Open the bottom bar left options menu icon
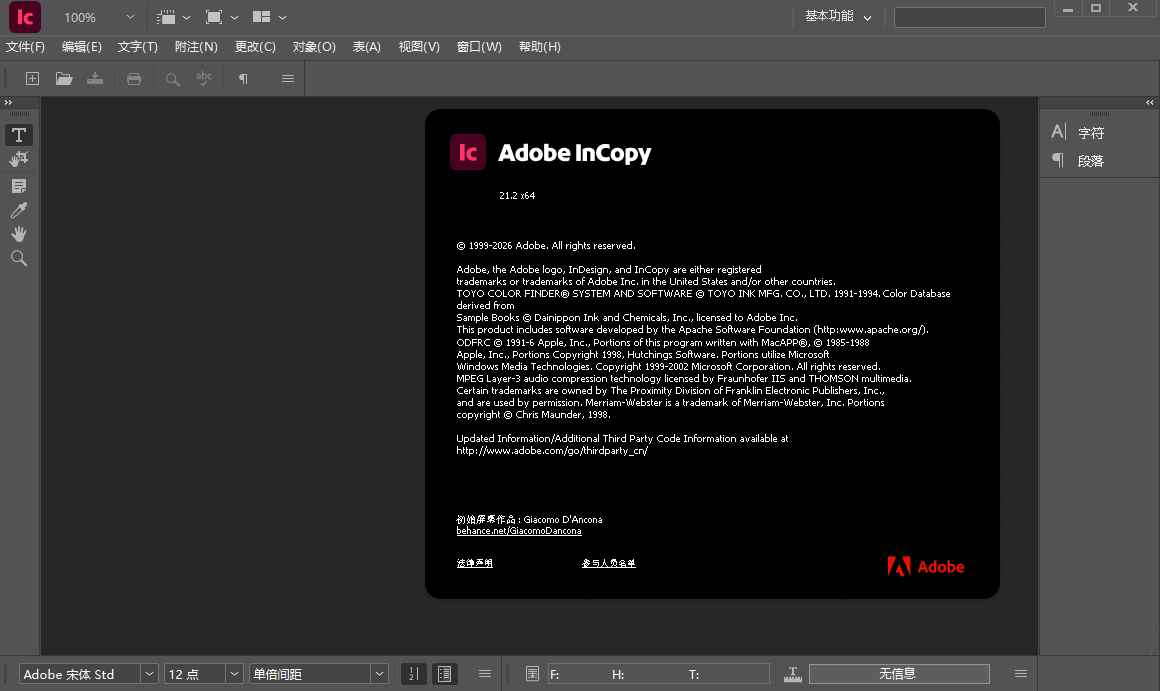This screenshot has width=1160, height=691. click(x=485, y=674)
